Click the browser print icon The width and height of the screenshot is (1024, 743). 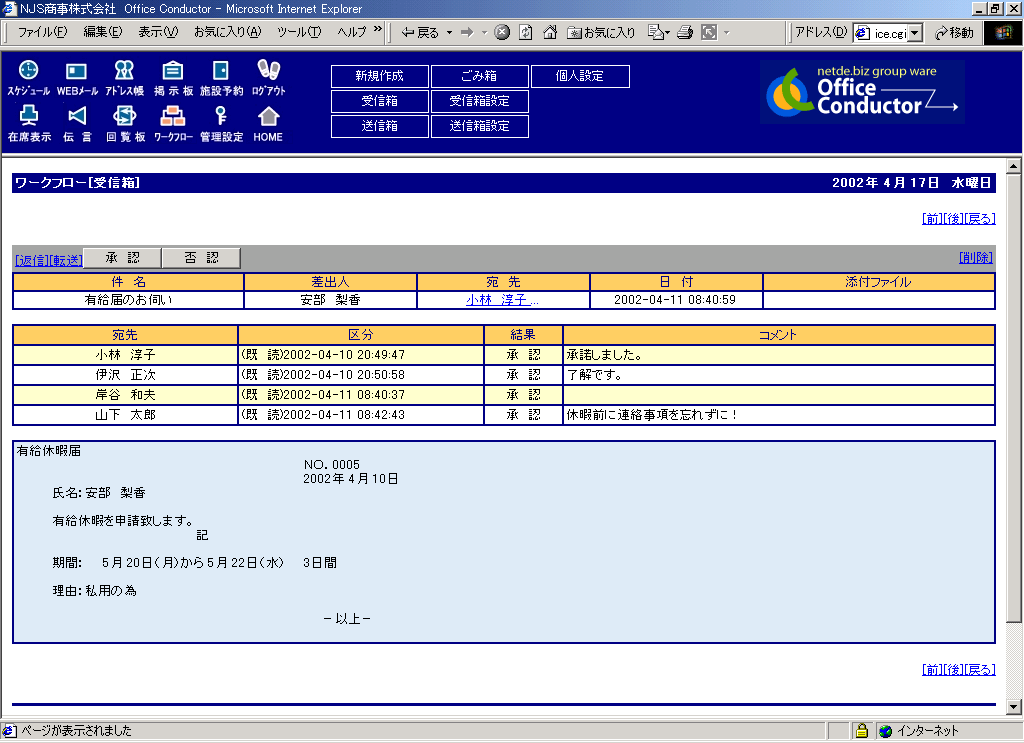(x=684, y=33)
